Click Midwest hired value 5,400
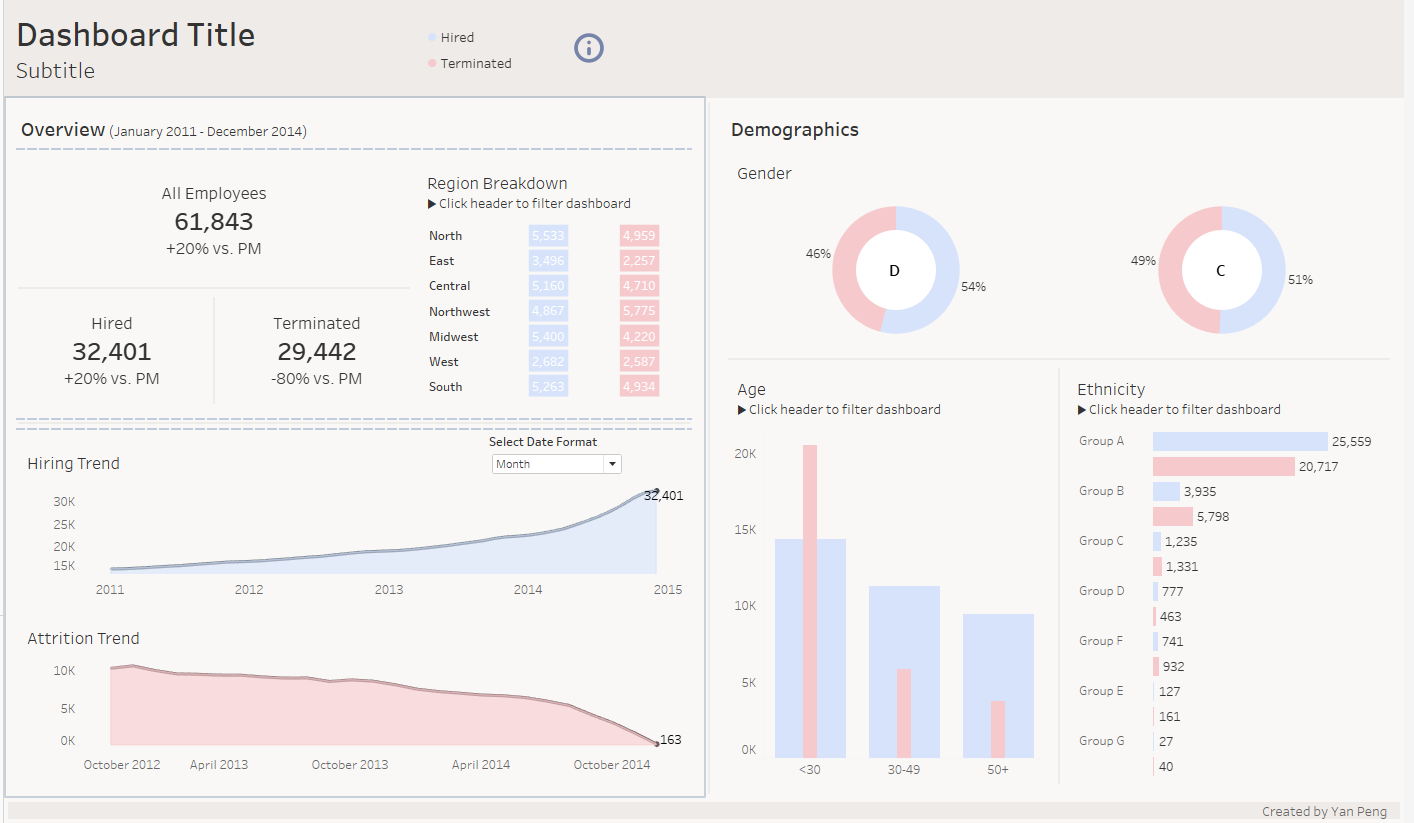Screen dimensions: 1414x823 (x=548, y=336)
